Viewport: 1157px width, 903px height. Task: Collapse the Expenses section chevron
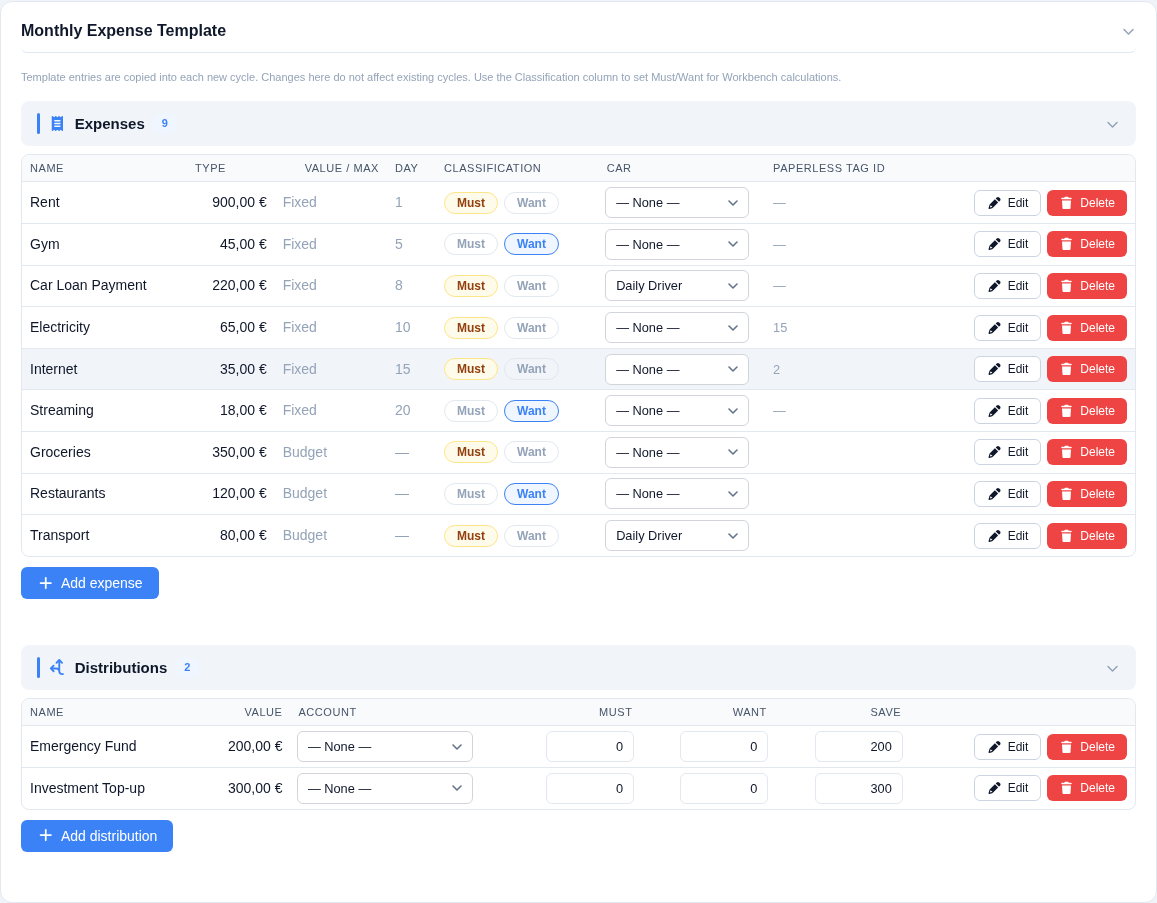[x=1113, y=124]
